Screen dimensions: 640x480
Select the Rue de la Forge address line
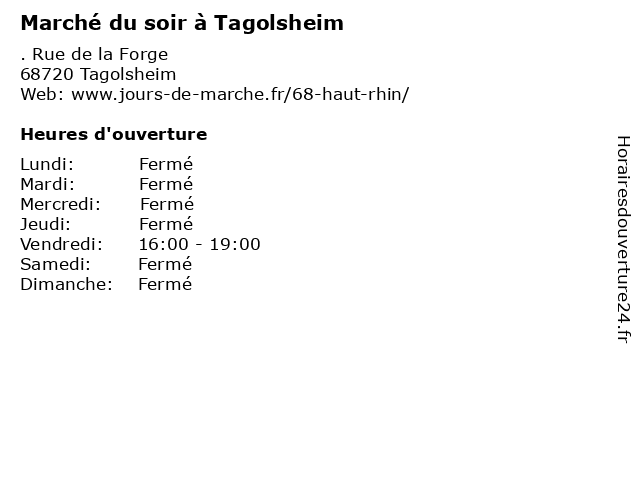coord(94,54)
